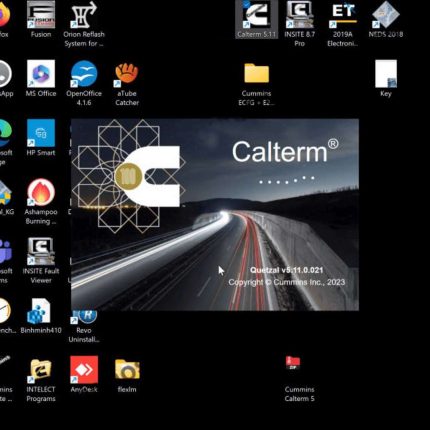Image resolution: width=430 pixels, height=430 pixels.
Task: Open the Cummins ECFG folder
Action: click(256, 83)
